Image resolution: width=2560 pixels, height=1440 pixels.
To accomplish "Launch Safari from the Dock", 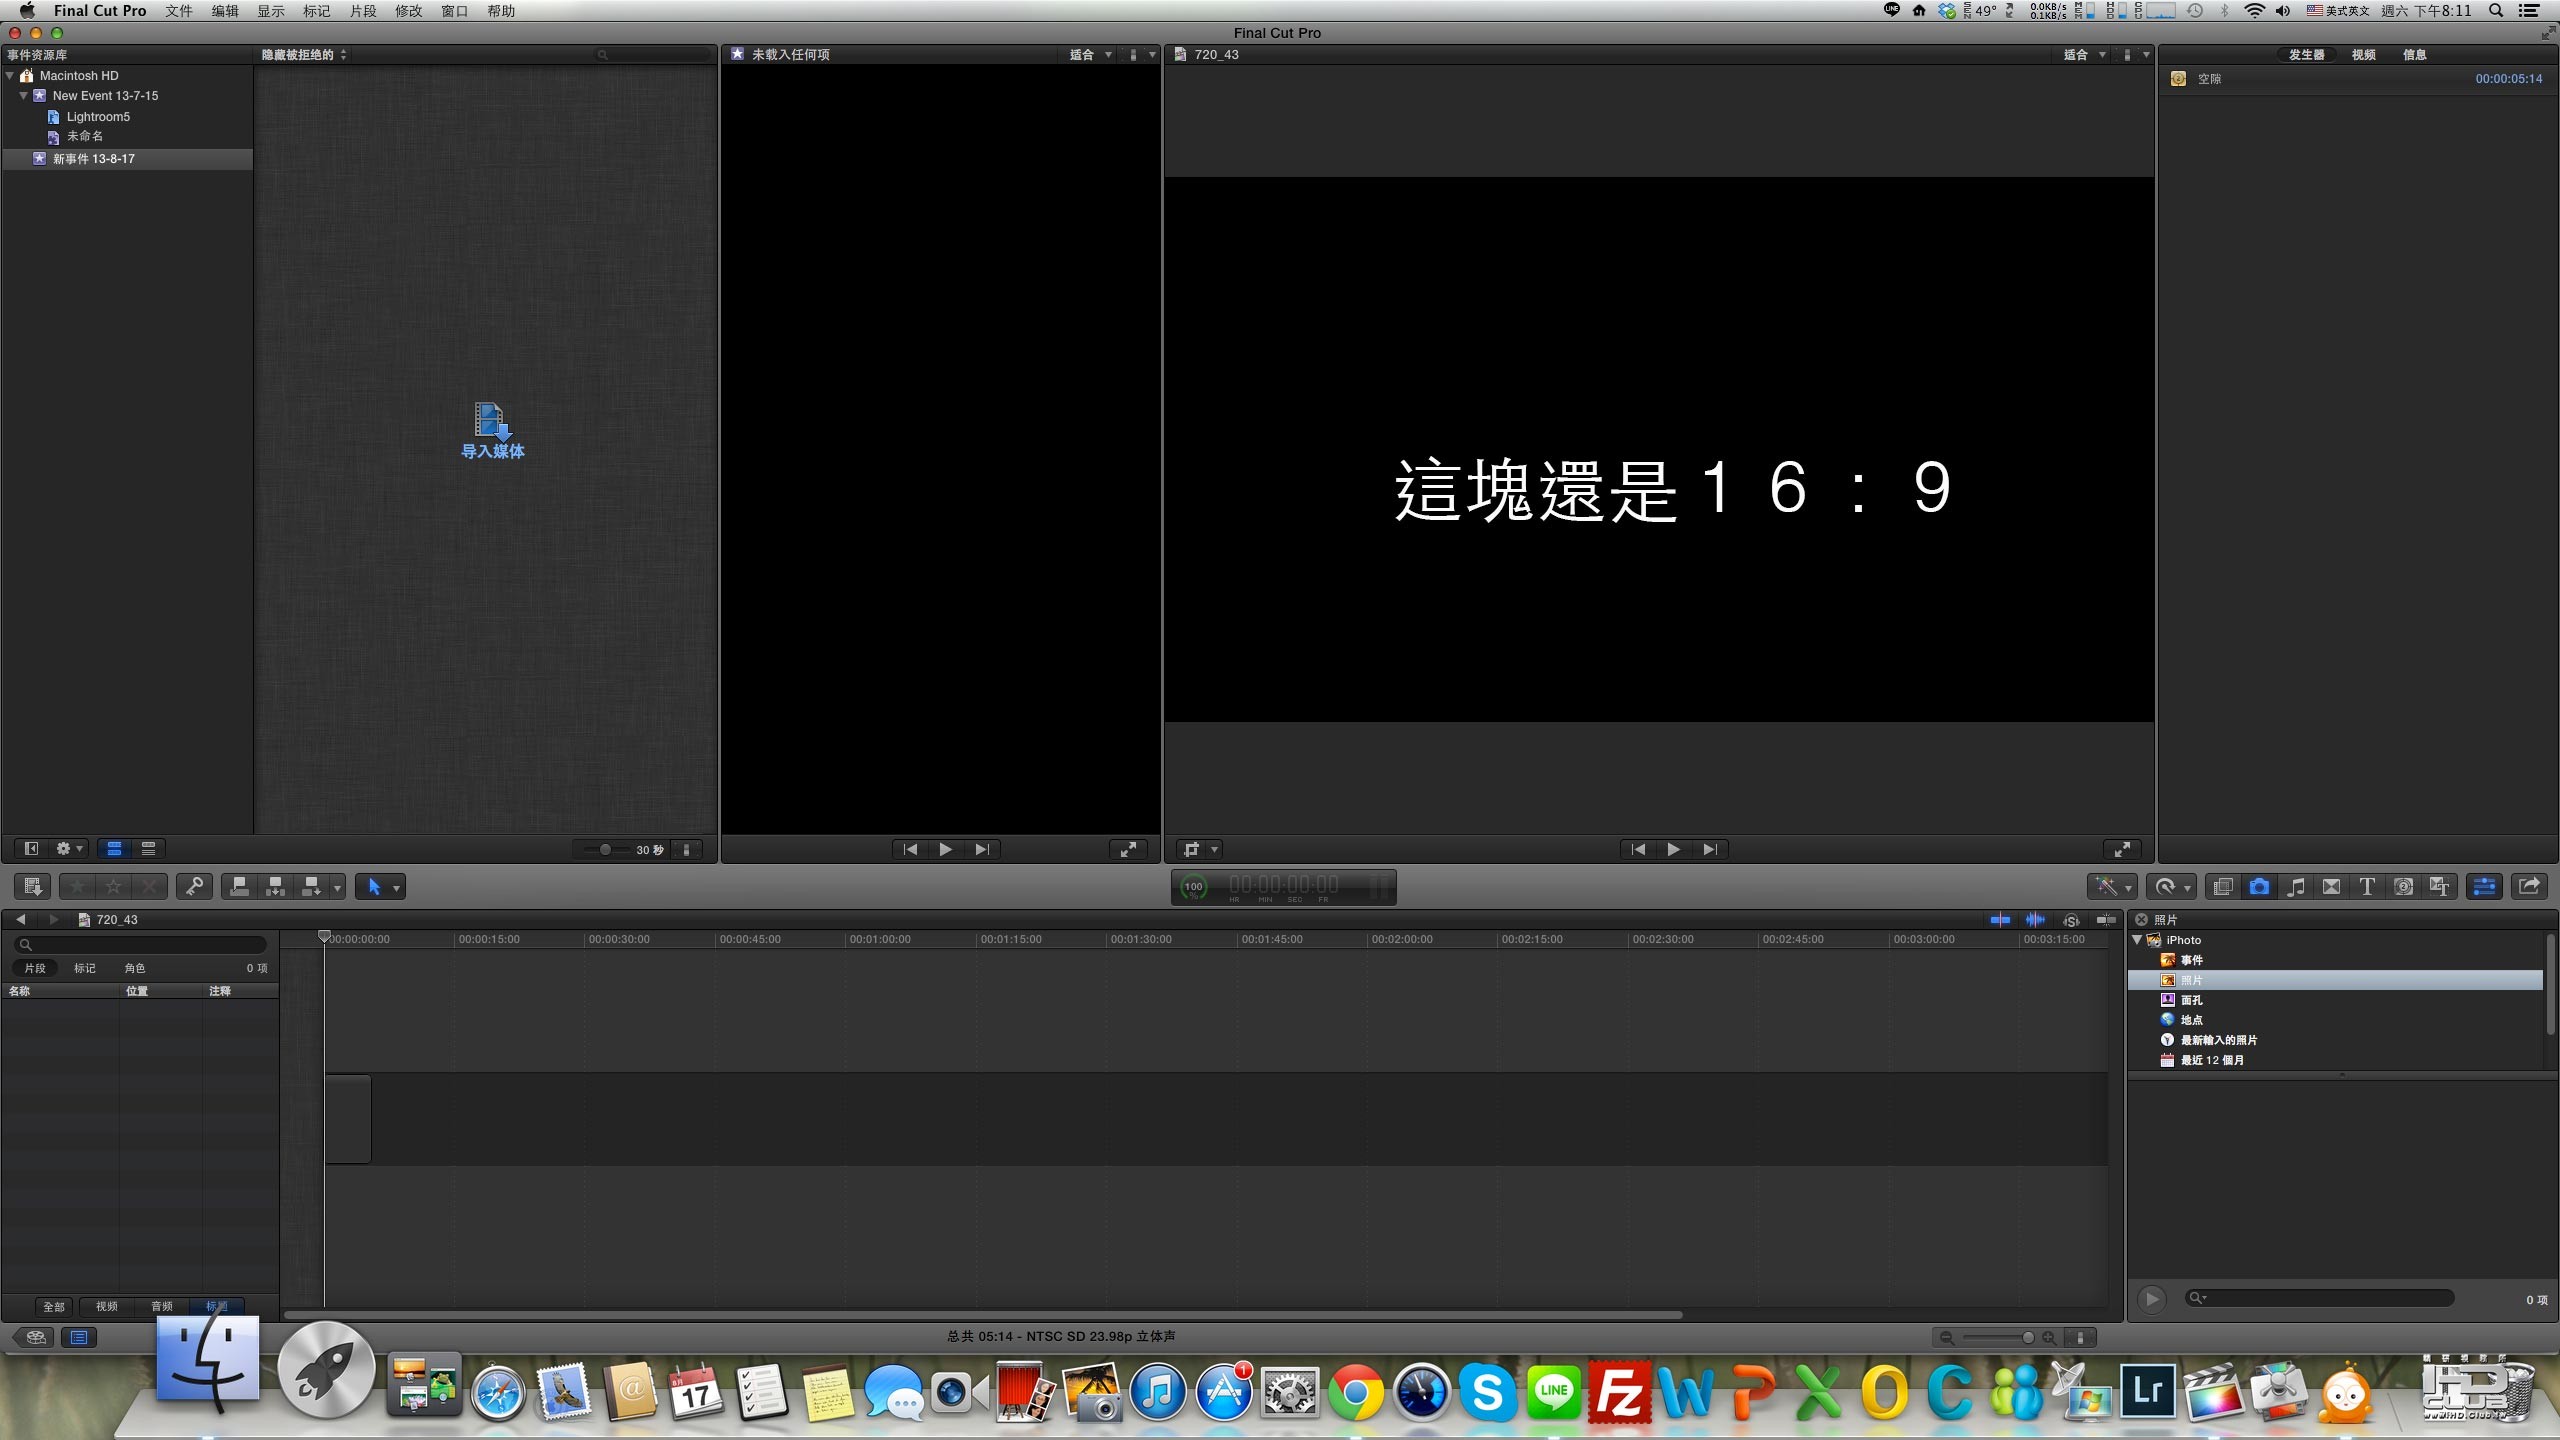I will 498,1393.
